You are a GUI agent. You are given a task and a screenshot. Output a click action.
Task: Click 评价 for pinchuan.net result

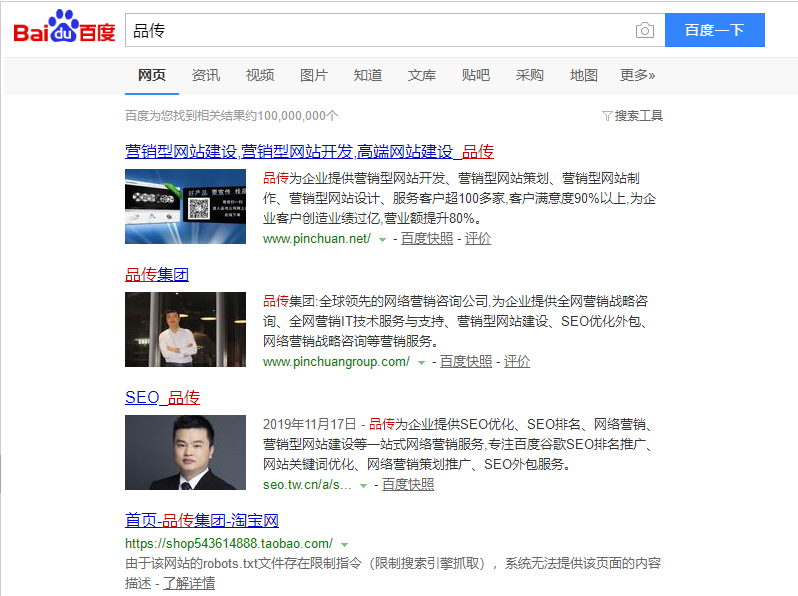[x=478, y=239]
